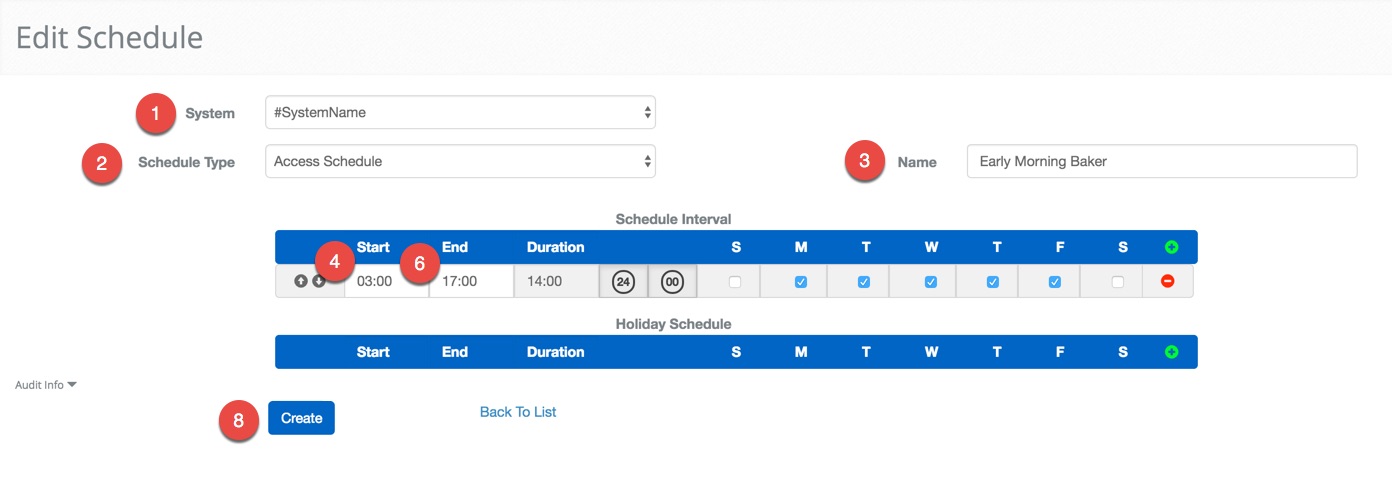Enable the Saturday checkbox in interval row
The height and width of the screenshot is (477, 1392).
(1118, 282)
